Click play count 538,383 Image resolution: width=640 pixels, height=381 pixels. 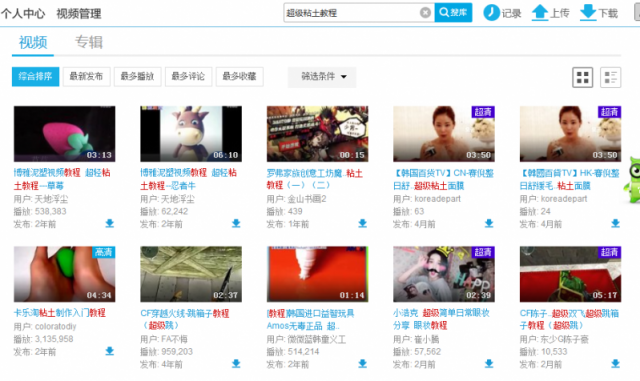pos(51,211)
